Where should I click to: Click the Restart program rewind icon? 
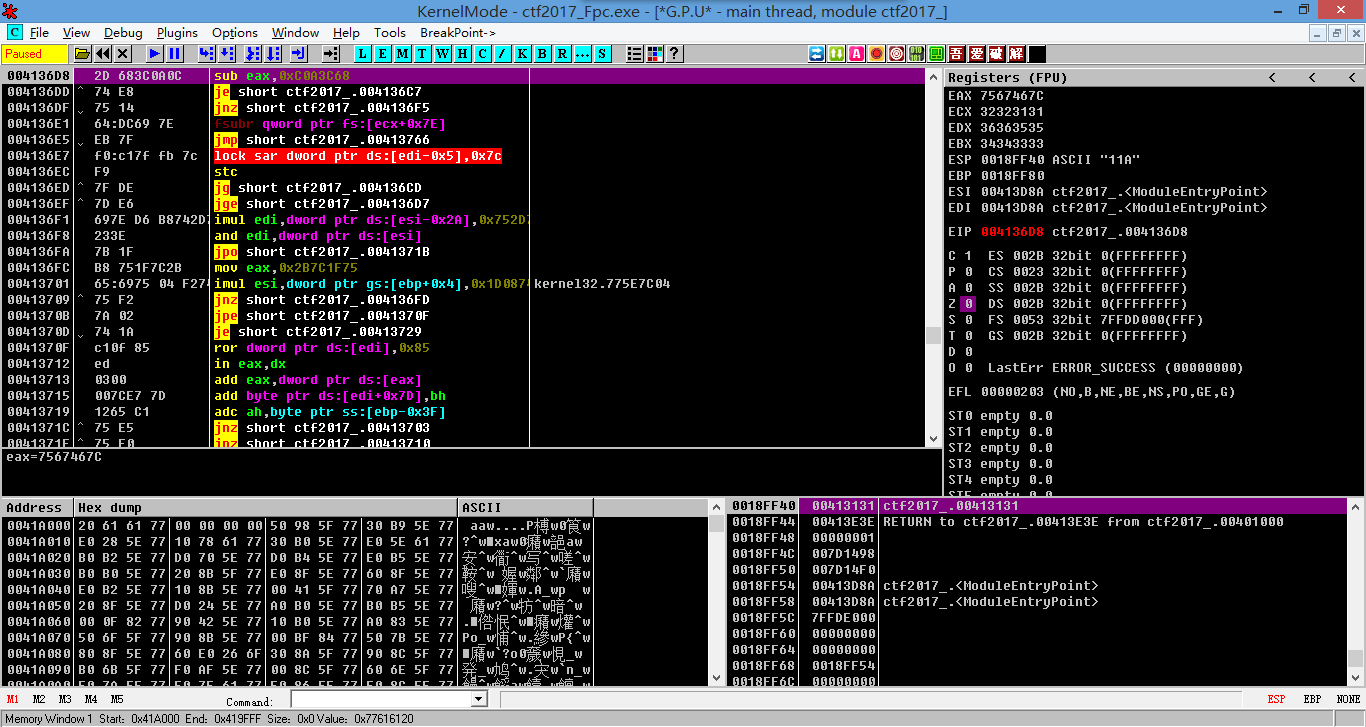coord(102,53)
